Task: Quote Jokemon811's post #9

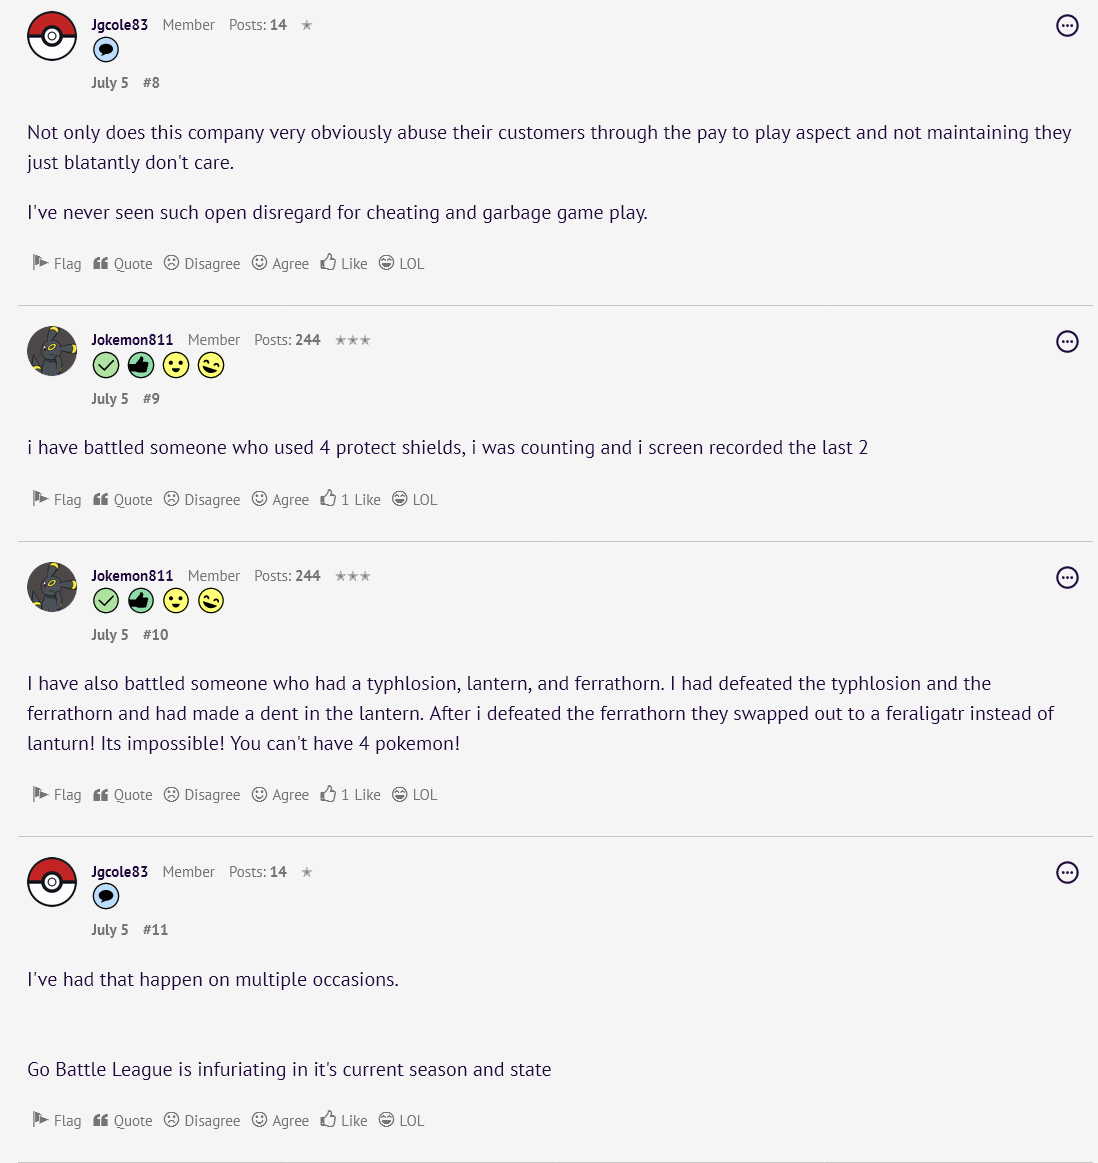Action: click(x=123, y=500)
